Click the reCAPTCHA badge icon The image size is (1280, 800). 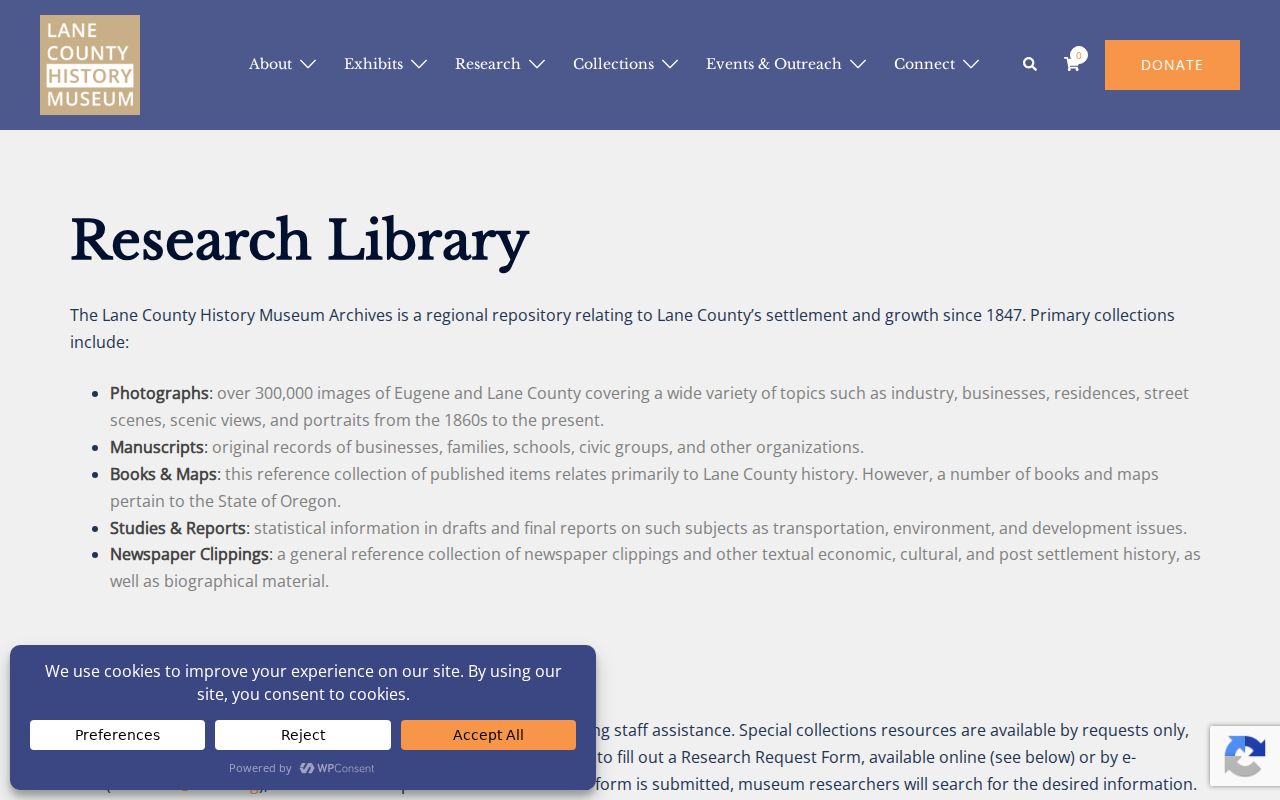(1244, 756)
